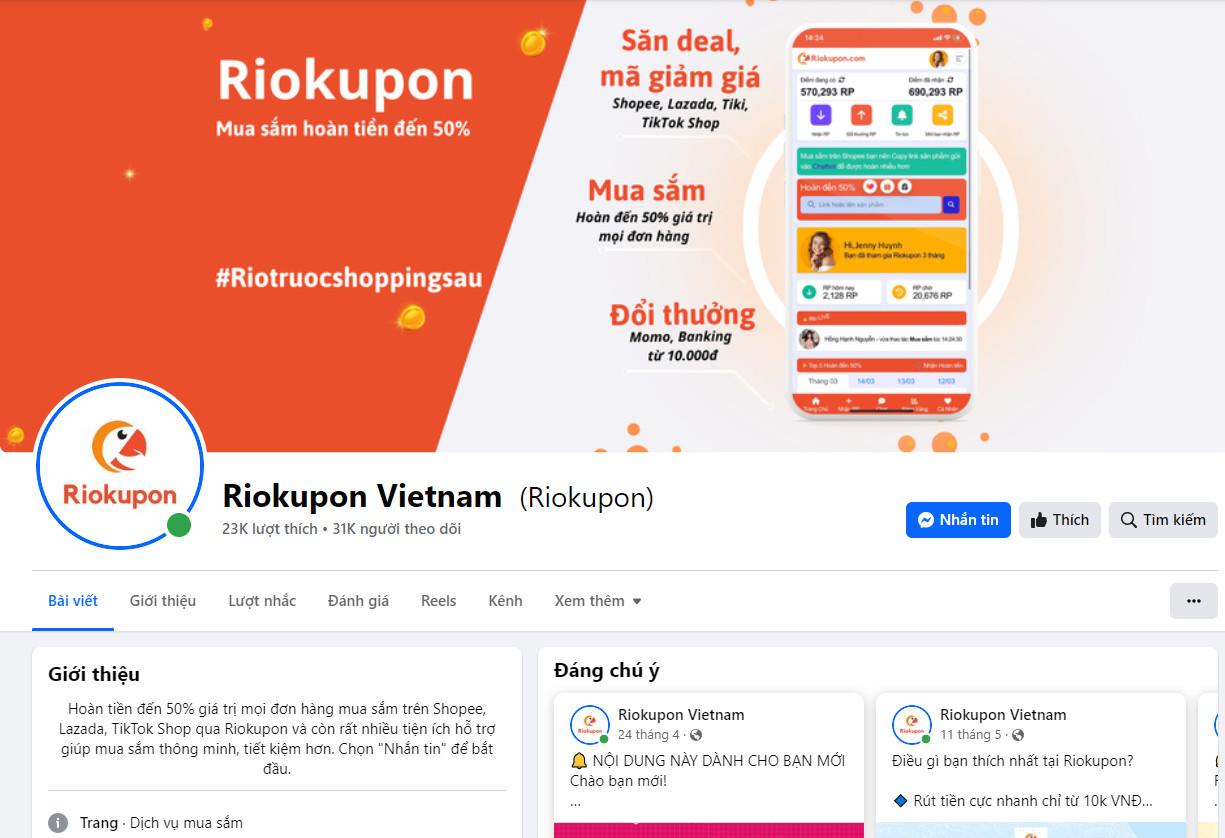Click the Messenger icon in Nhắn tin button
This screenshot has width=1225, height=838.
tap(926, 520)
